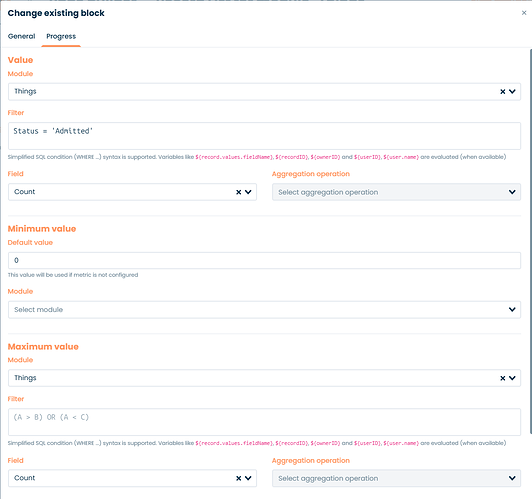
Task: Click the Maximum value filter text area
Action: click(264, 422)
